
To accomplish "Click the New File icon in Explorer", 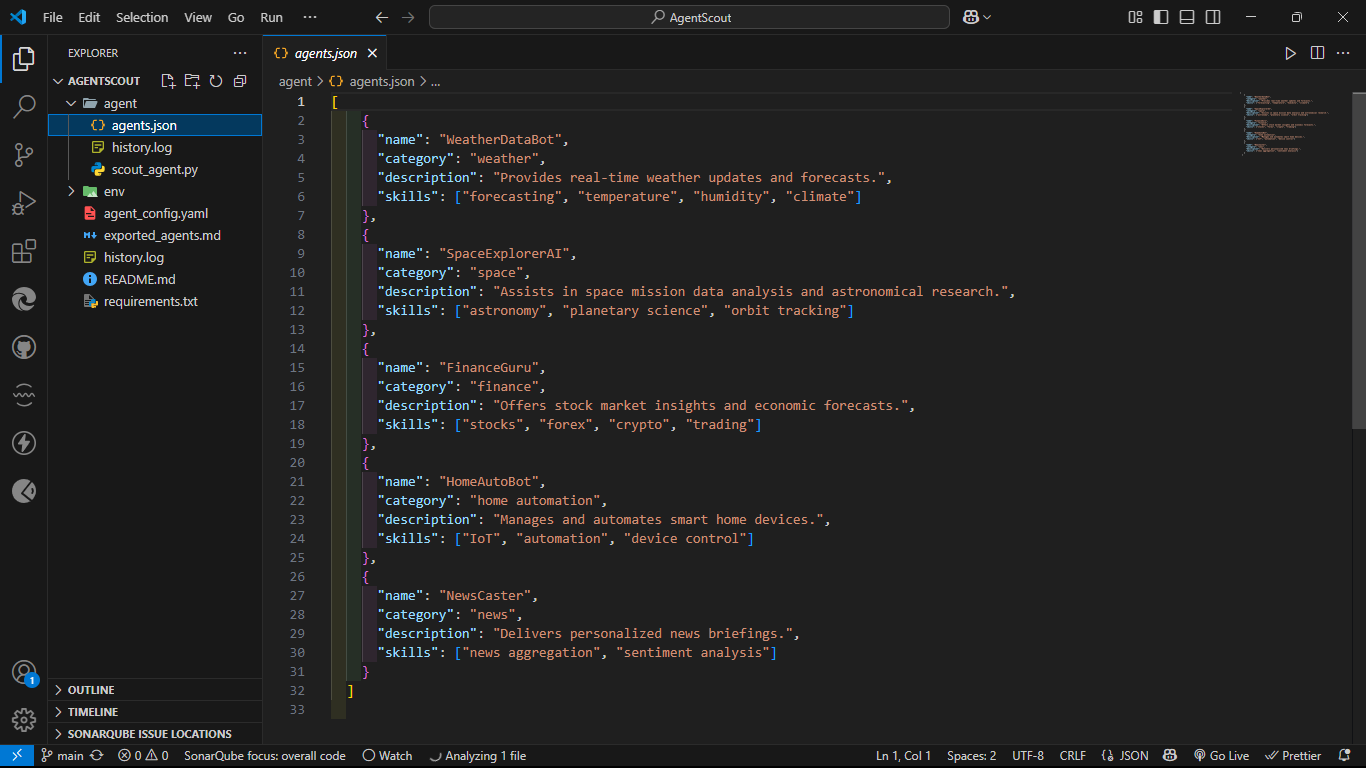I will 168,81.
